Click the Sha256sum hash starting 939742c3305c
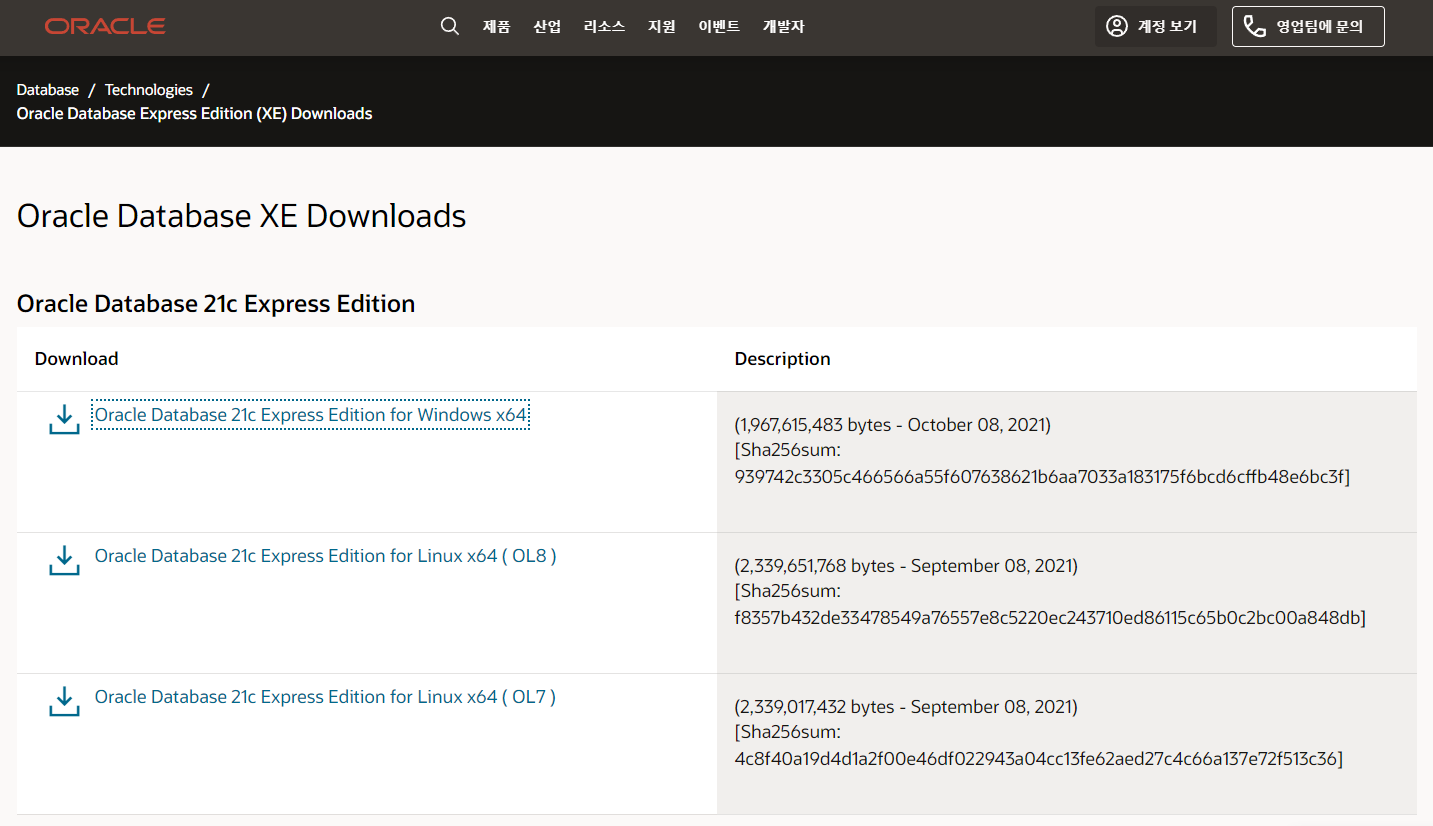Viewport: 1433px width, 826px height. [x=1042, y=477]
